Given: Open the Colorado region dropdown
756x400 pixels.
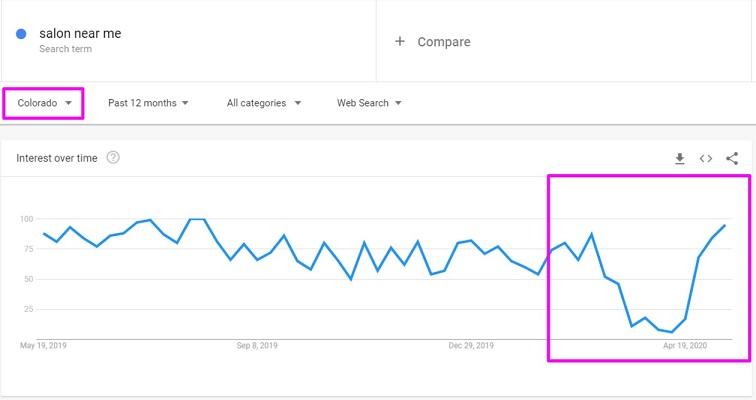Looking at the screenshot, I should tap(44, 103).
